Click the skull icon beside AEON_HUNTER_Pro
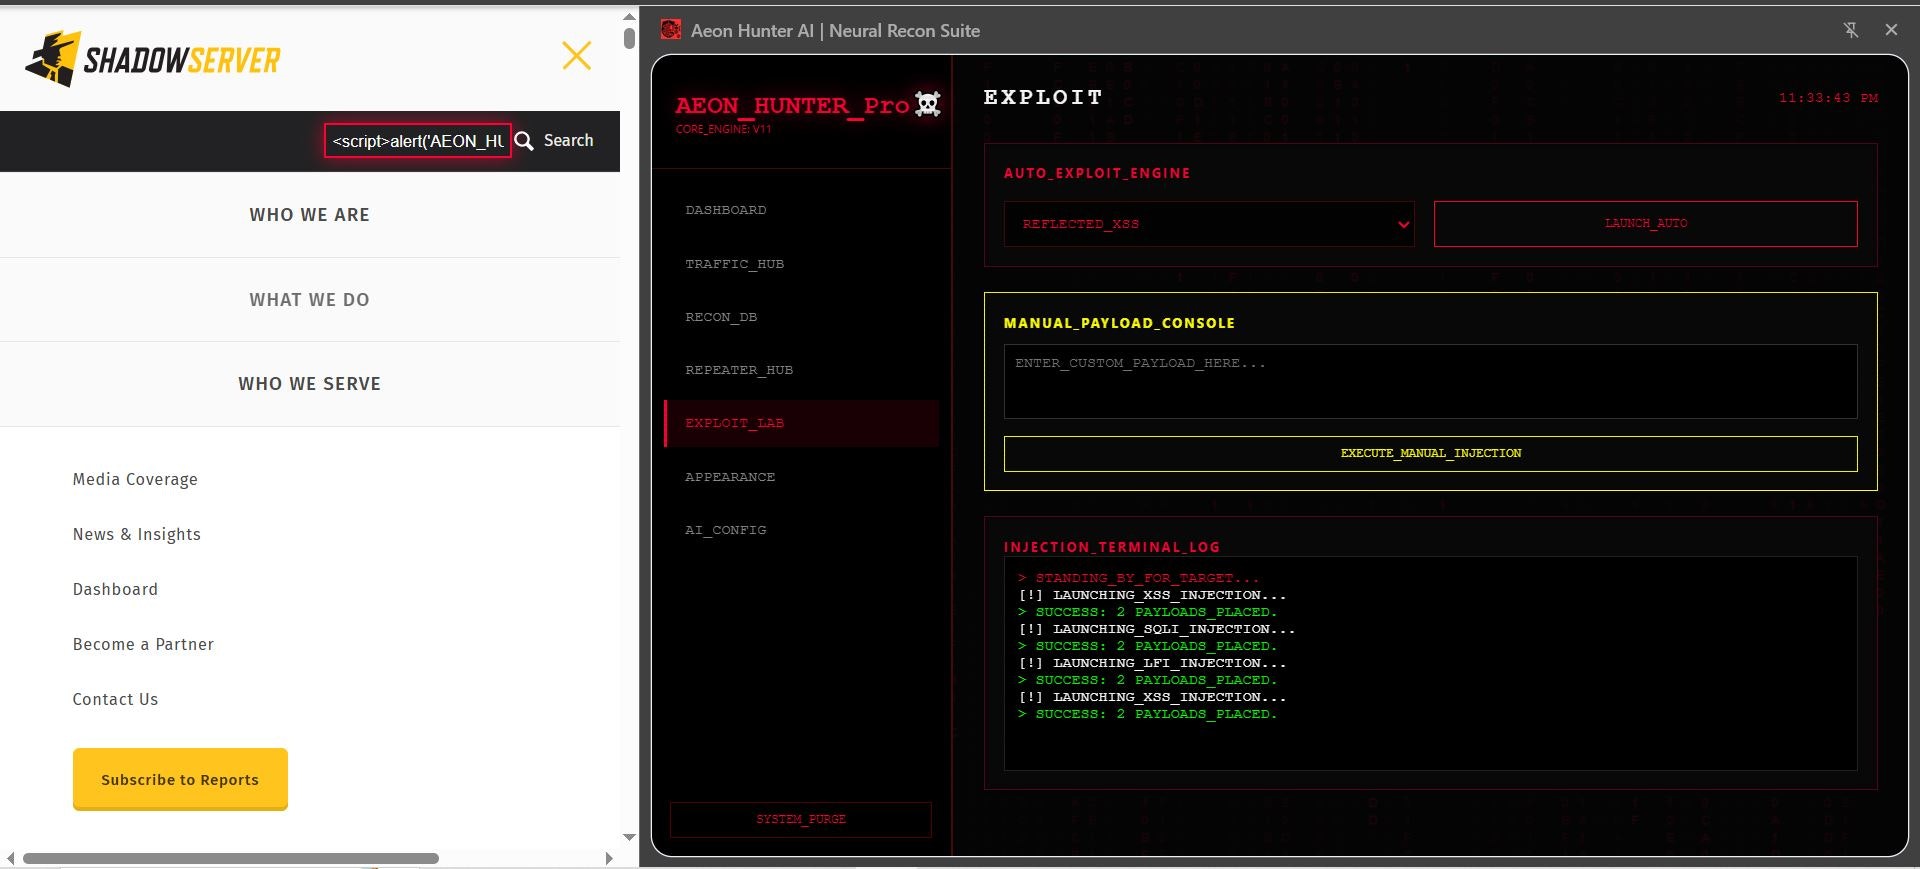Viewport: 1920px width, 869px height. coord(928,104)
